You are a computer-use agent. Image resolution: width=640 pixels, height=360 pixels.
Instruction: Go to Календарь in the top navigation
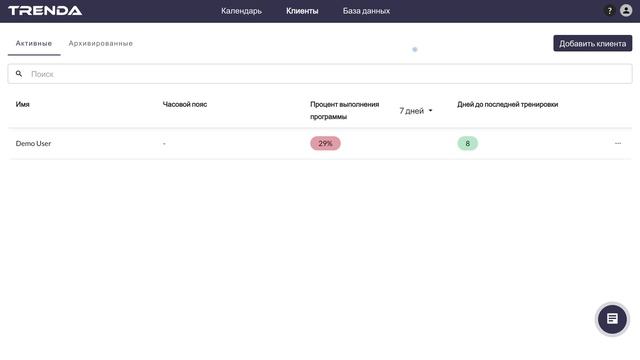tap(241, 11)
